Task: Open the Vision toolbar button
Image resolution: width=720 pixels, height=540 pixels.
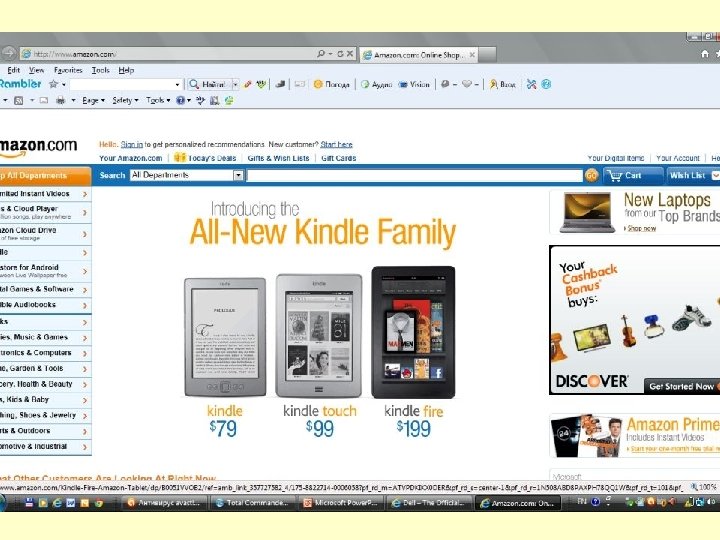Action: point(414,84)
